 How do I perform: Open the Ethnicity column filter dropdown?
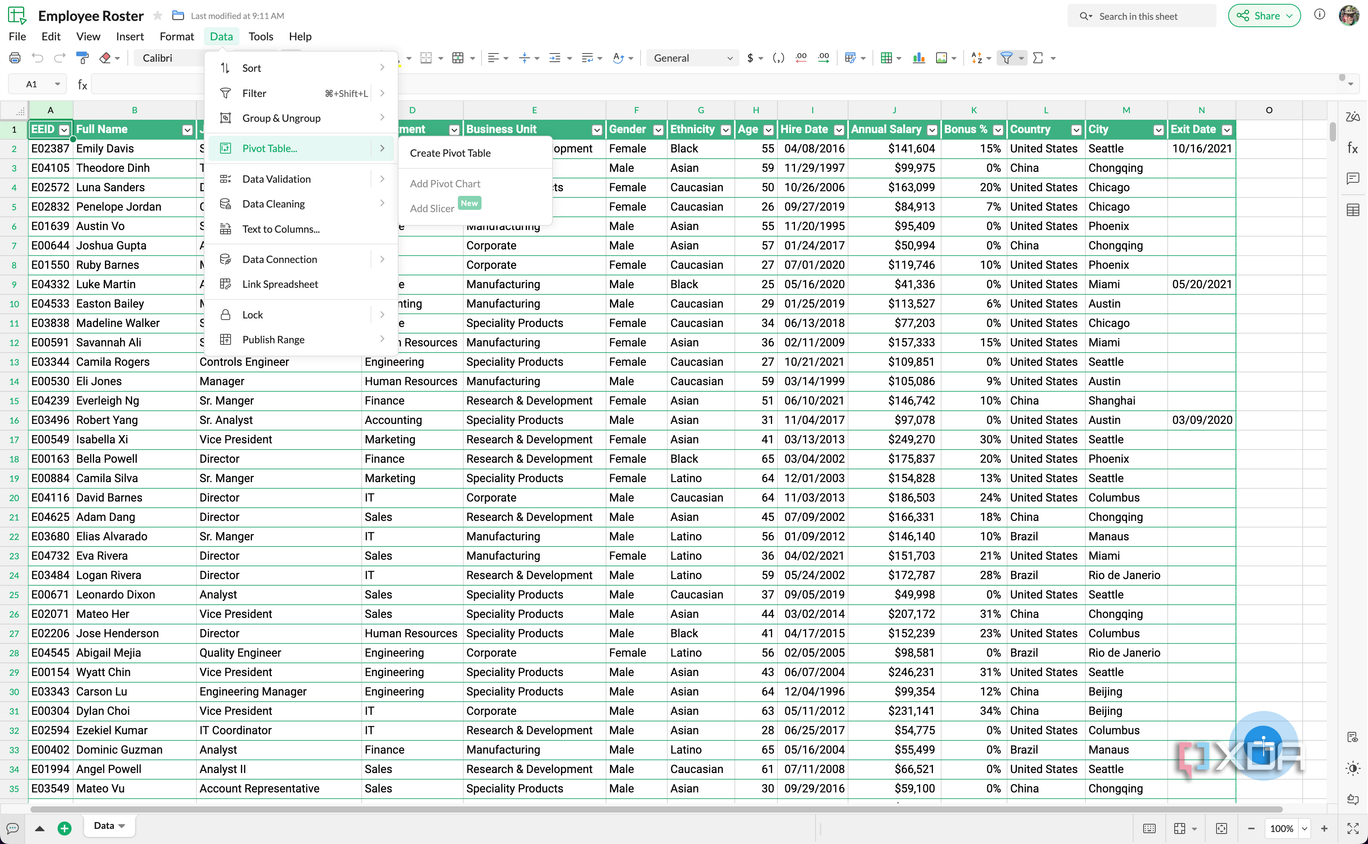(x=725, y=130)
